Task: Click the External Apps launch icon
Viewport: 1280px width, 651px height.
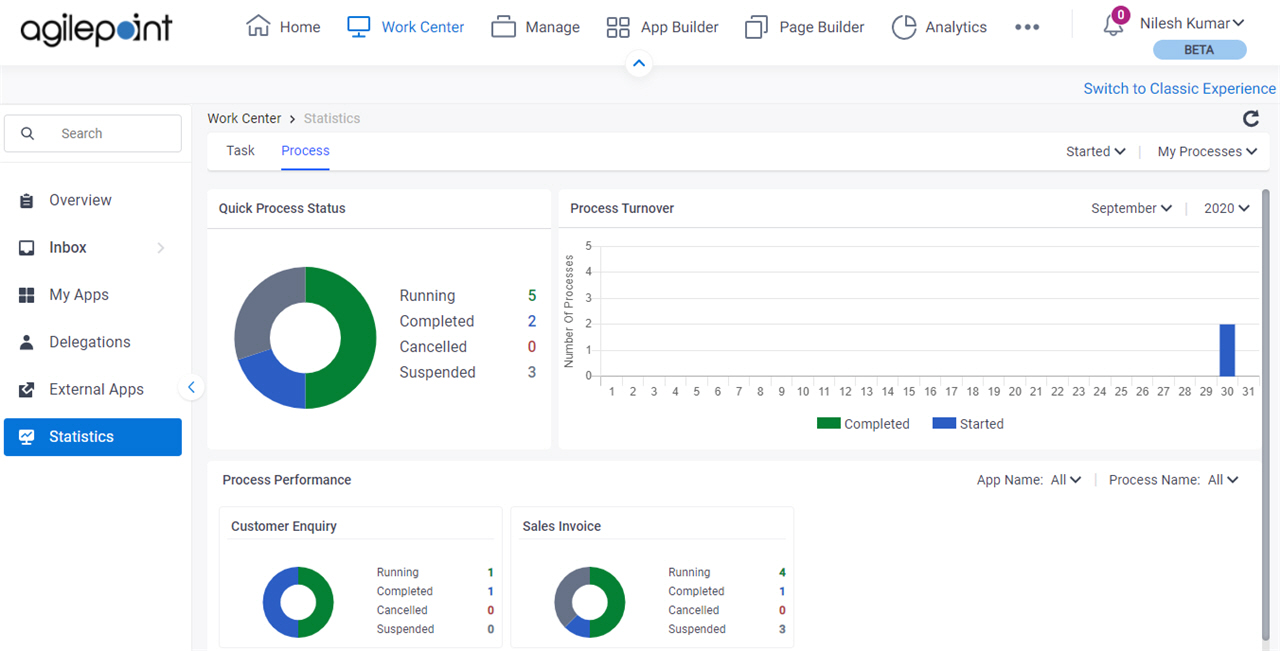Action: [27, 389]
